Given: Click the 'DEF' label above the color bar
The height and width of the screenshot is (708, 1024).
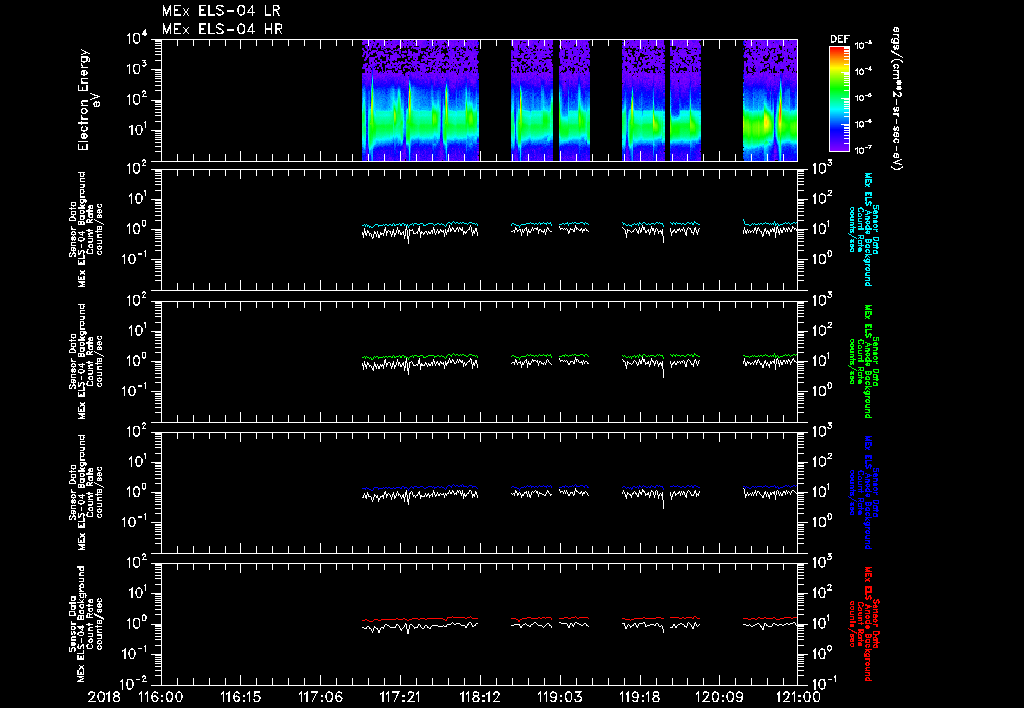Looking at the screenshot, I should click(x=839, y=39).
